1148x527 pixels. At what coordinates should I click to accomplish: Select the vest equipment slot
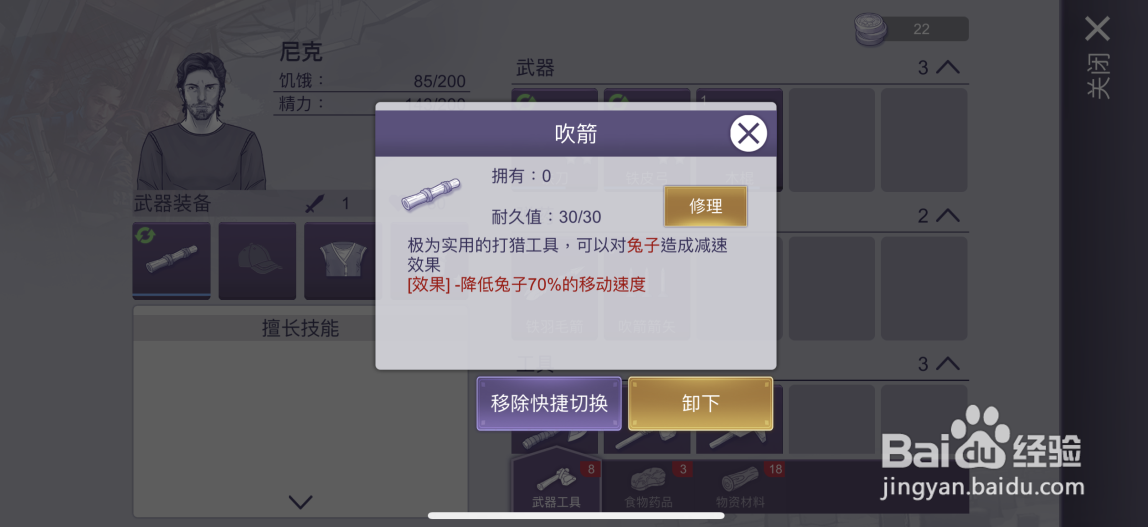tap(343, 261)
